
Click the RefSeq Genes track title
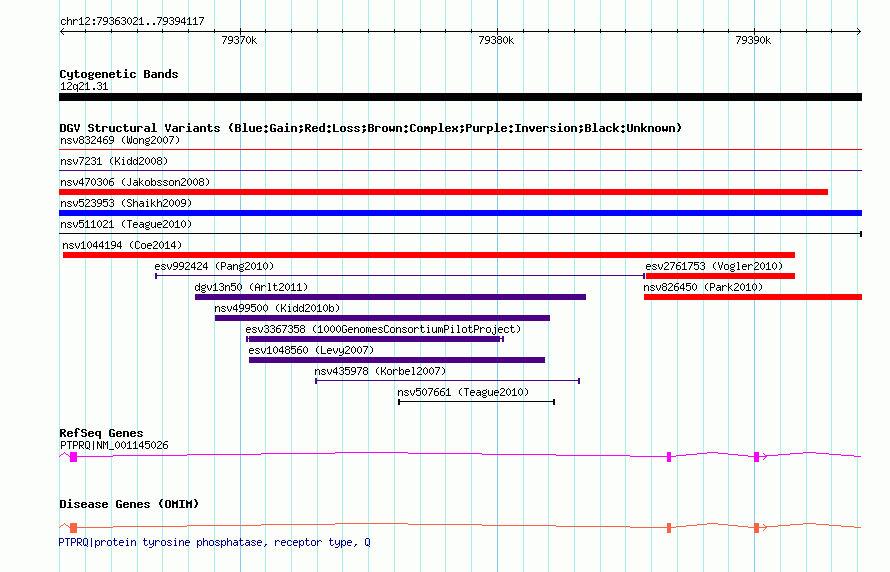click(x=101, y=433)
